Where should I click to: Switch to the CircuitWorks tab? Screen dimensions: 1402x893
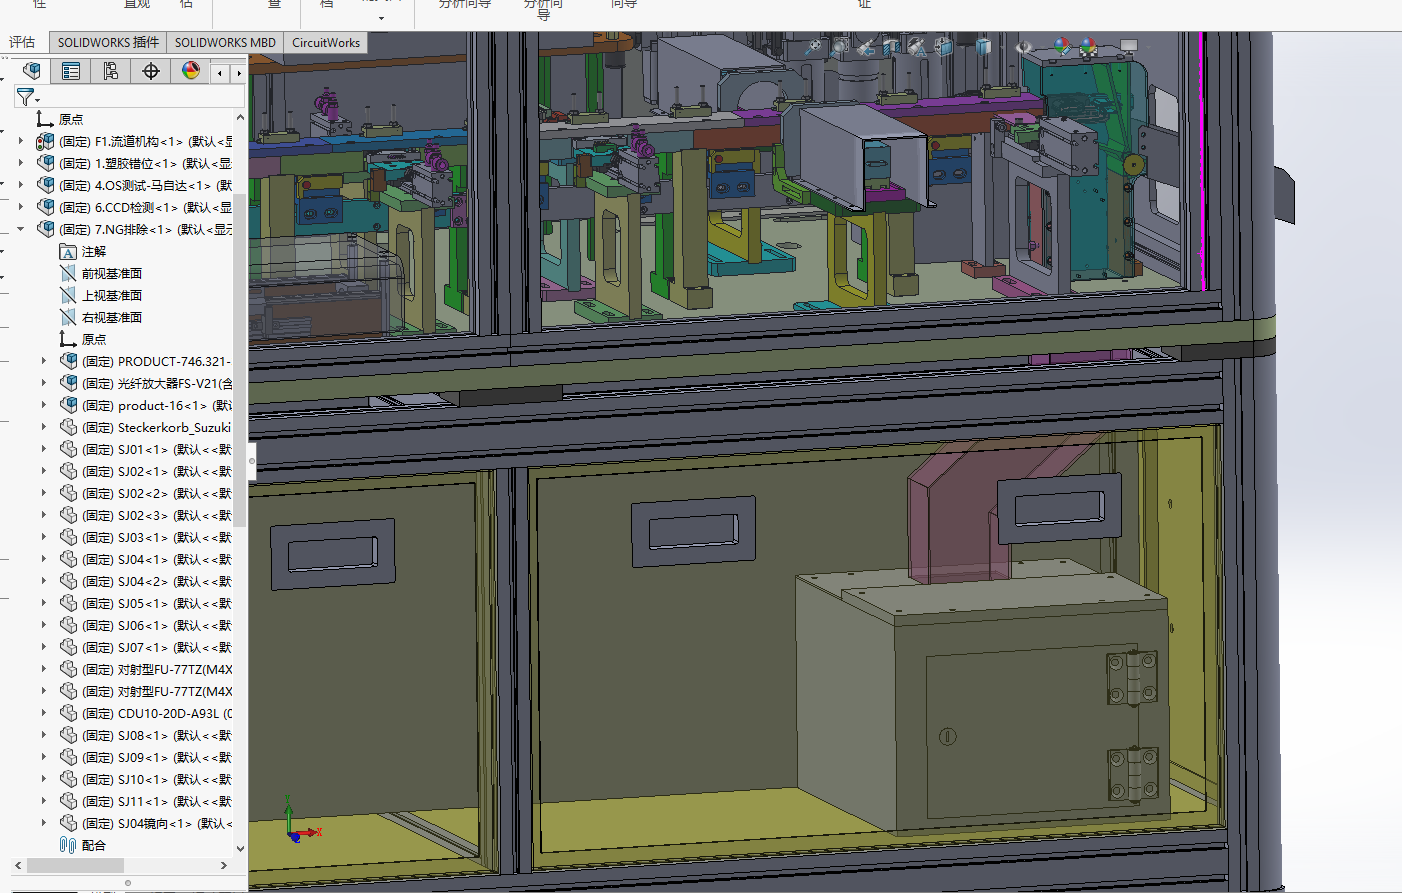326,42
